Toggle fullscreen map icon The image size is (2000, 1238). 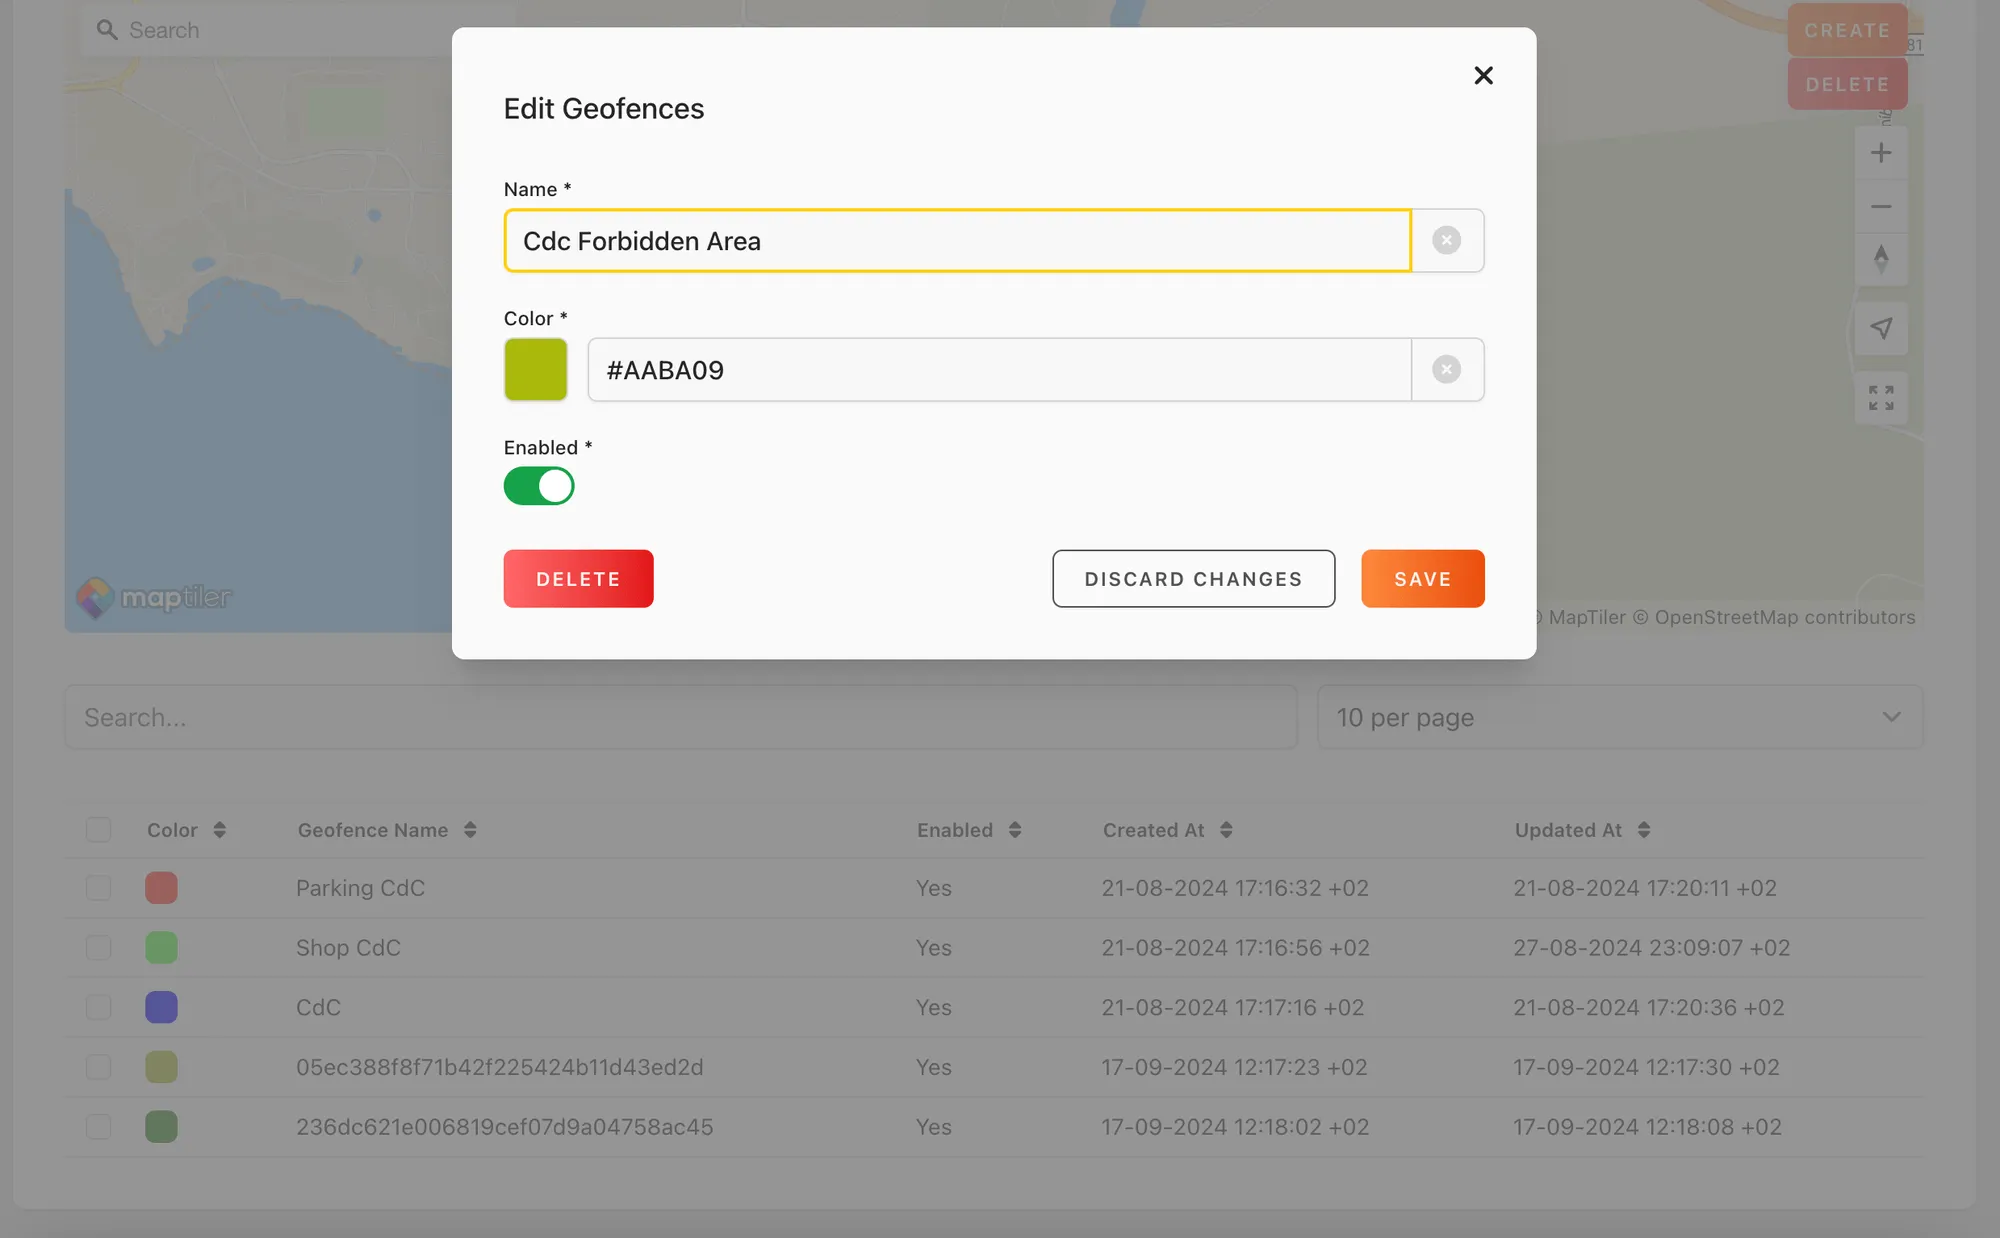tap(1881, 397)
